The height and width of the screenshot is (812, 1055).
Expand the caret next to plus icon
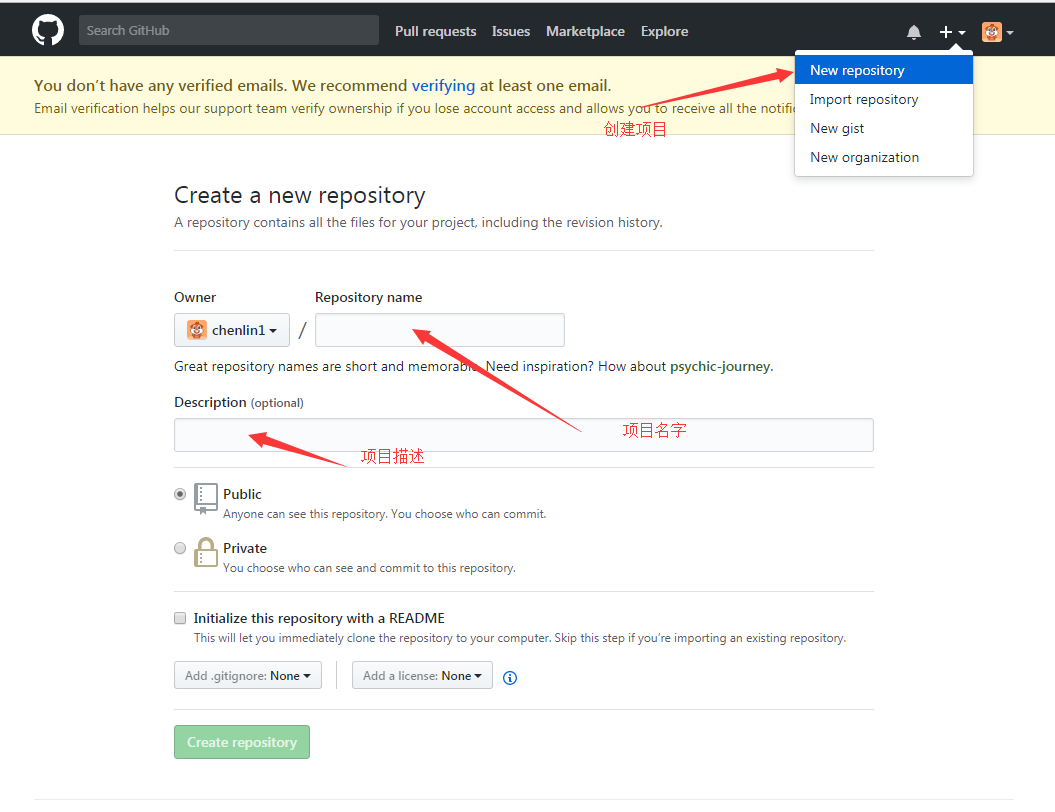point(962,32)
